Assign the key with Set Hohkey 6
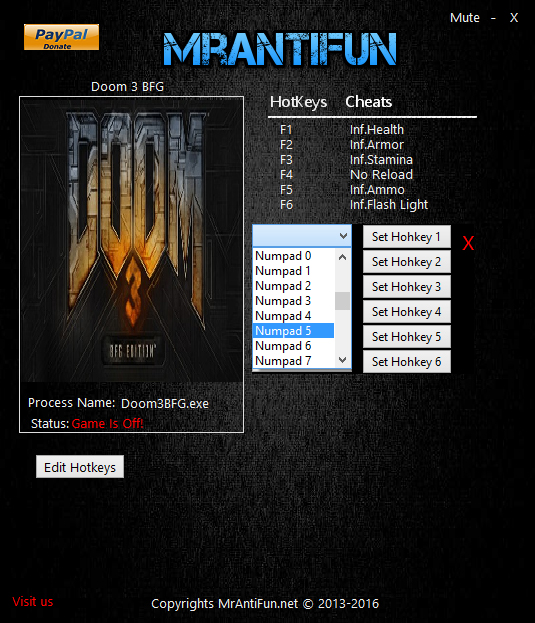This screenshot has width=535, height=623. click(x=407, y=362)
